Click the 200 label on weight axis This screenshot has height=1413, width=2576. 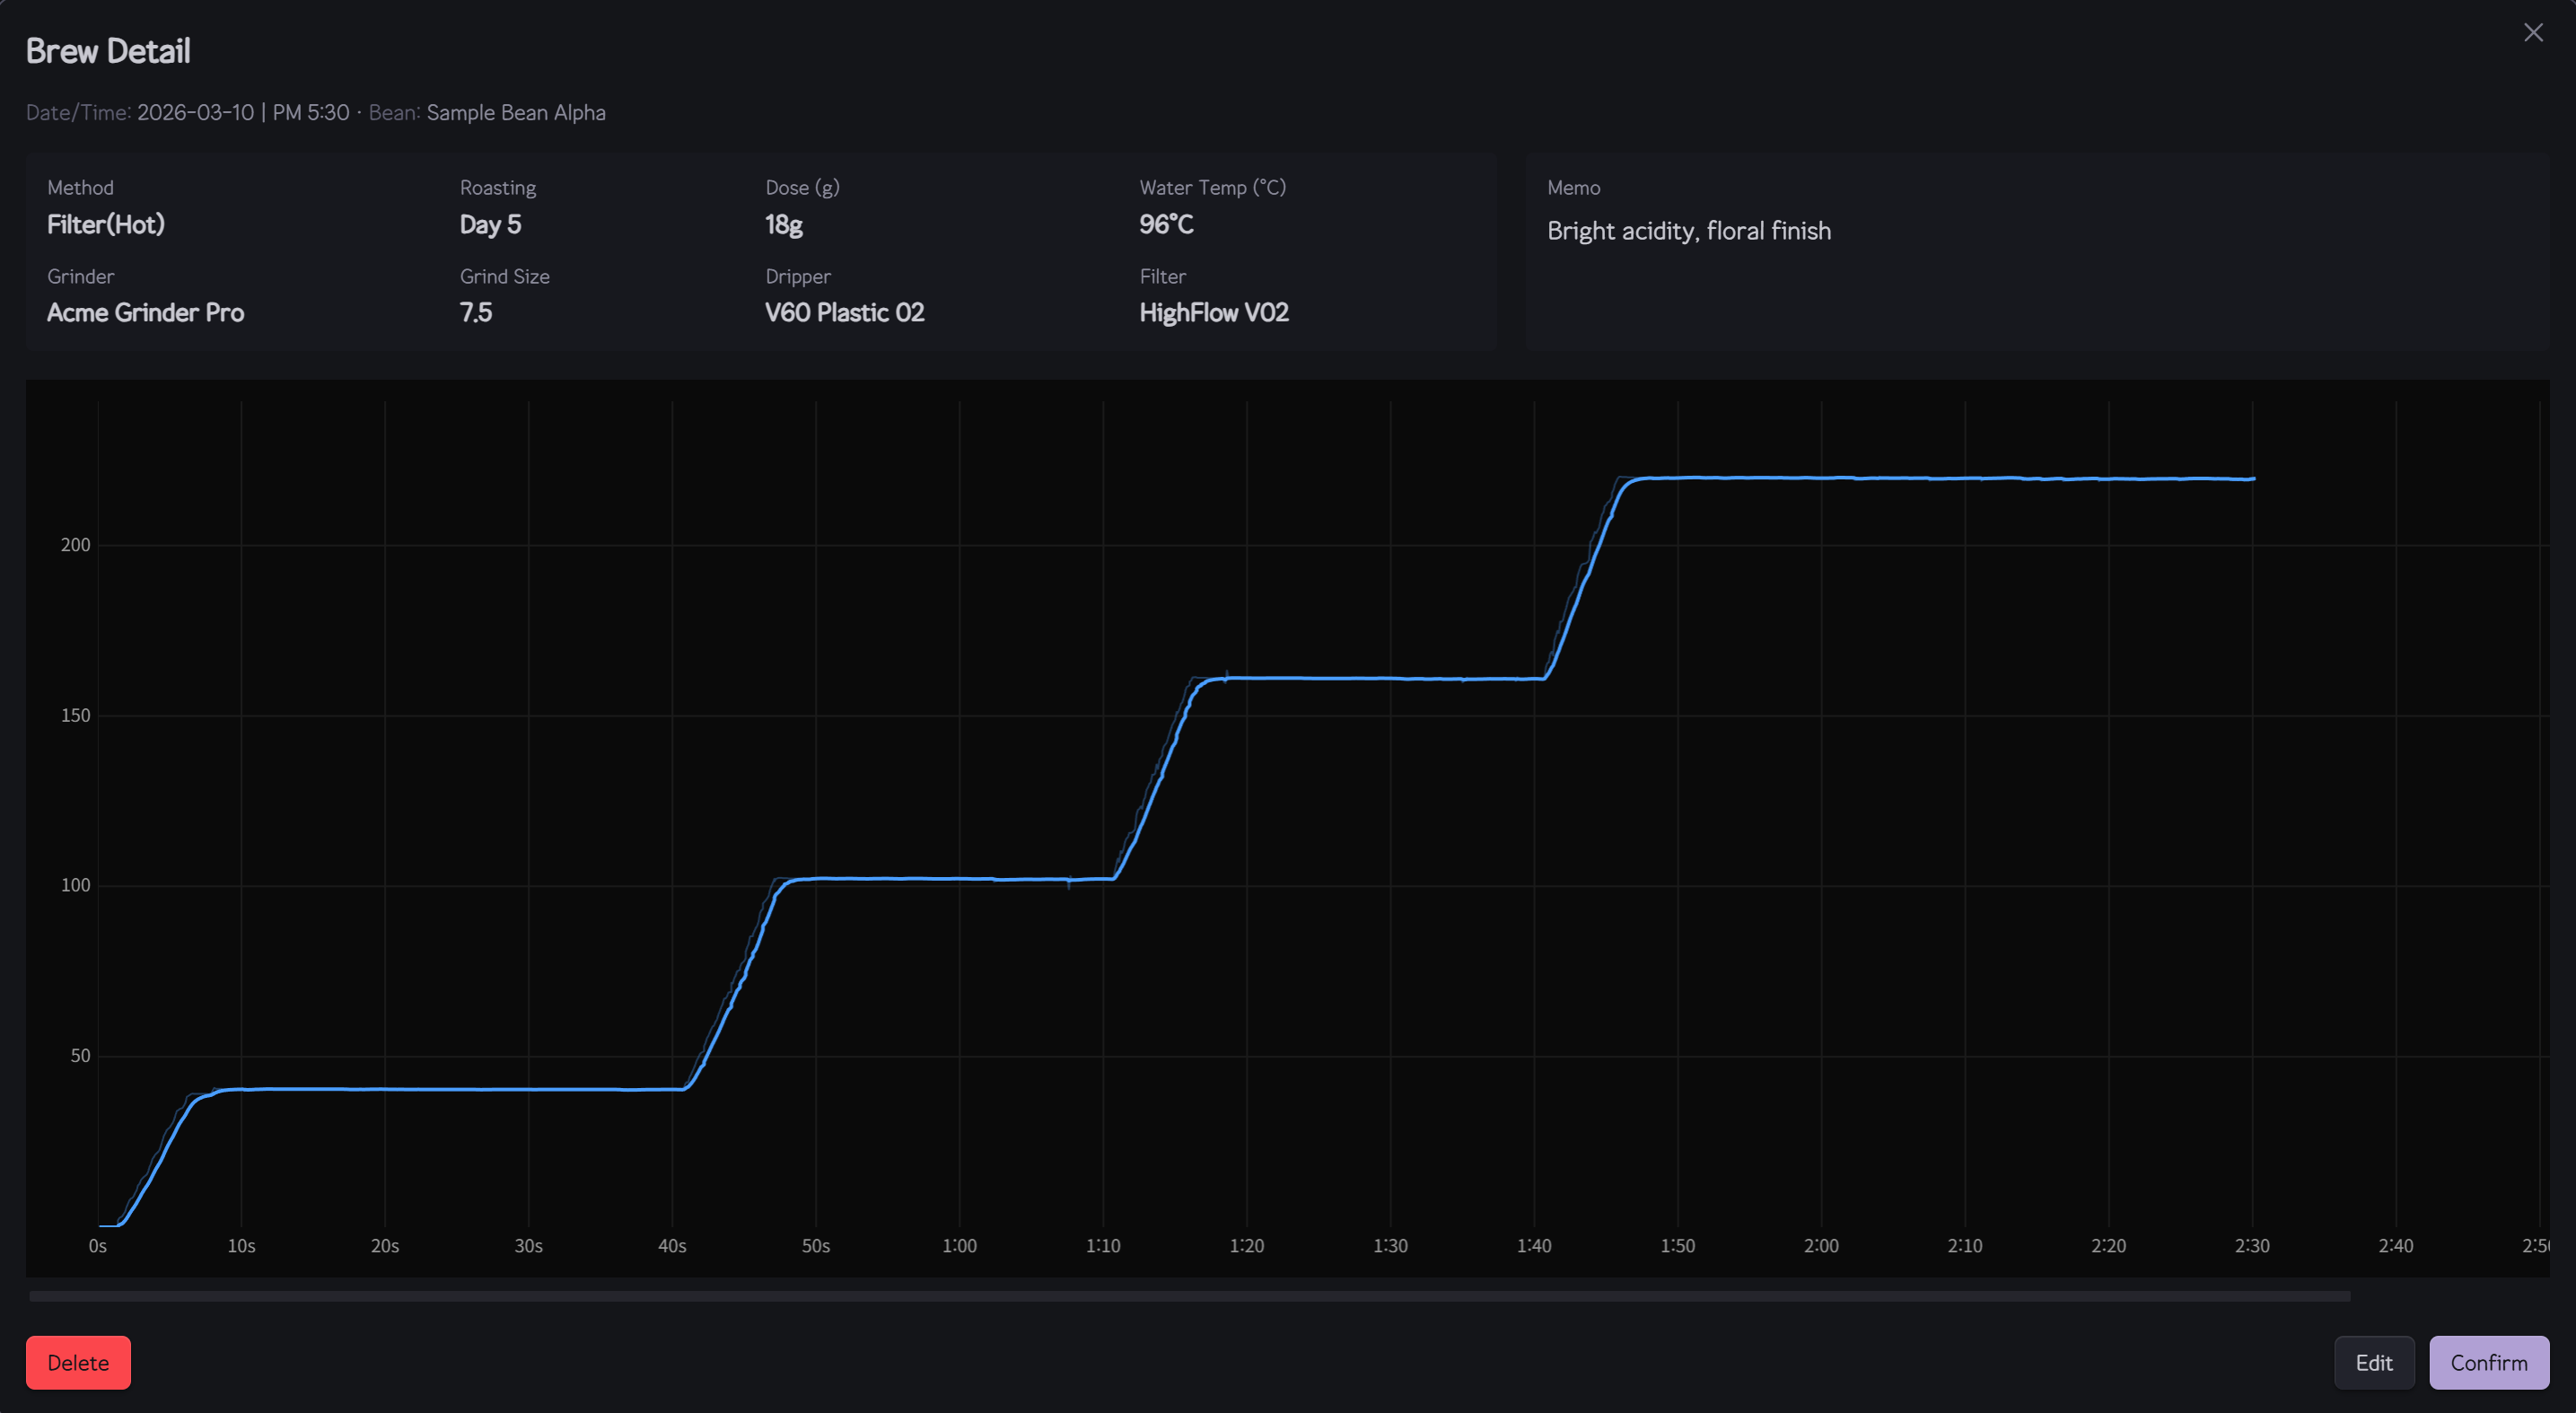click(x=75, y=545)
